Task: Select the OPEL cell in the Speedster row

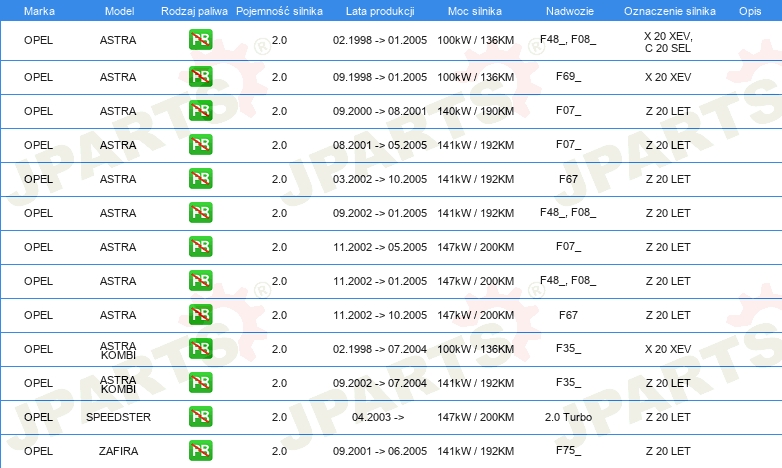Action: (x=38, y=417)
